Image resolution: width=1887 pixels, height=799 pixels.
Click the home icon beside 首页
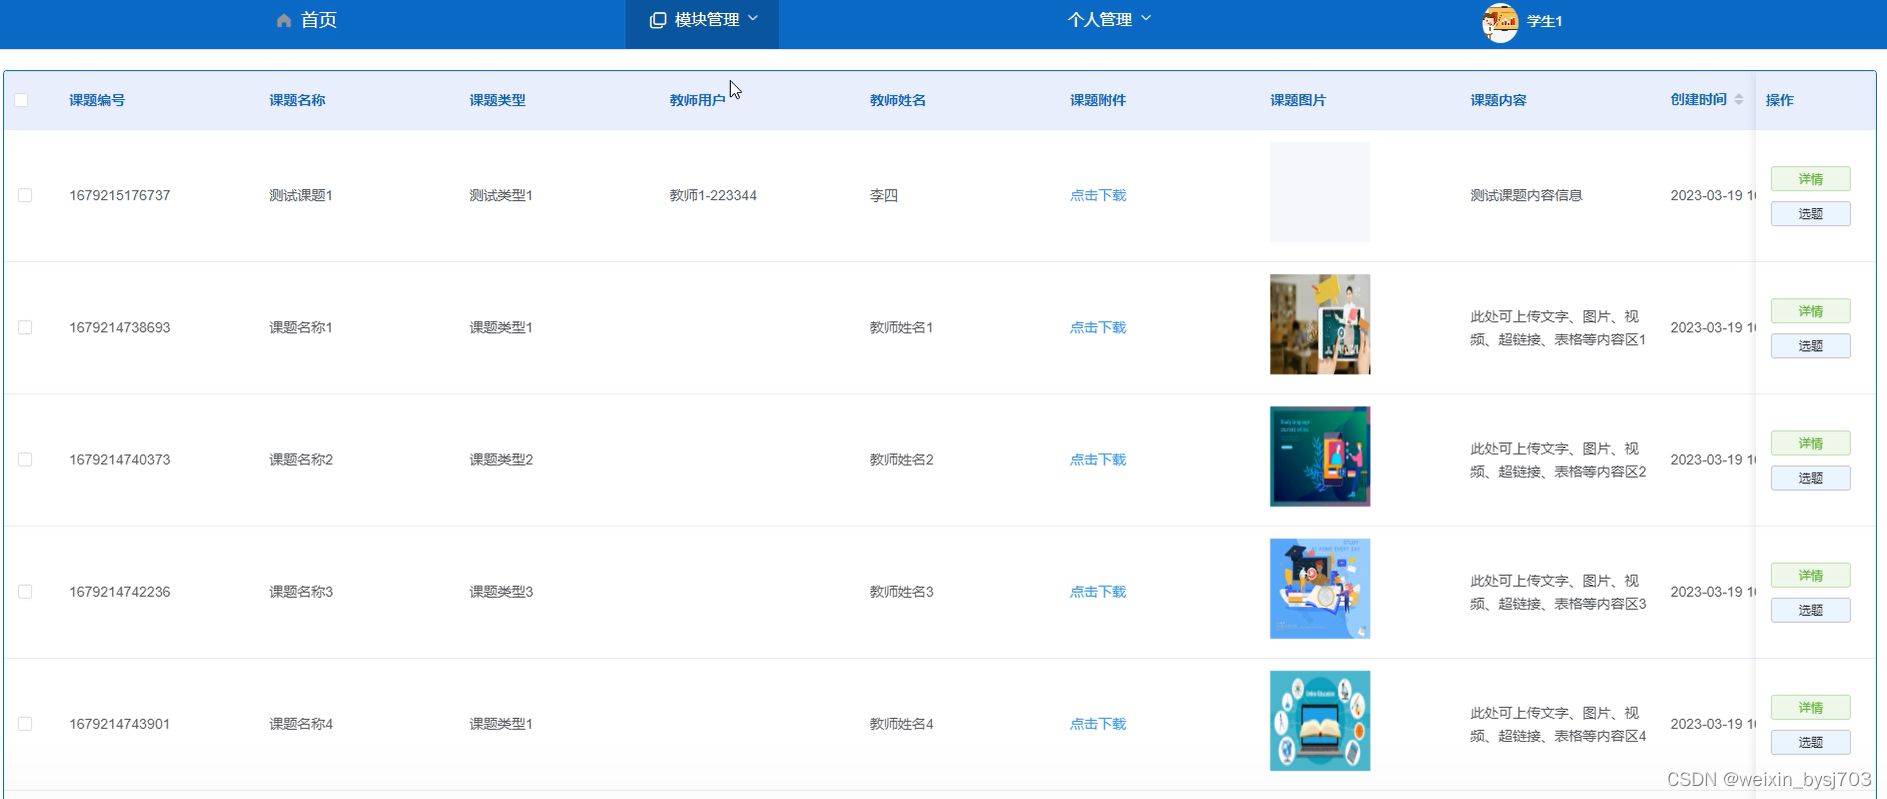pos(284,20)
